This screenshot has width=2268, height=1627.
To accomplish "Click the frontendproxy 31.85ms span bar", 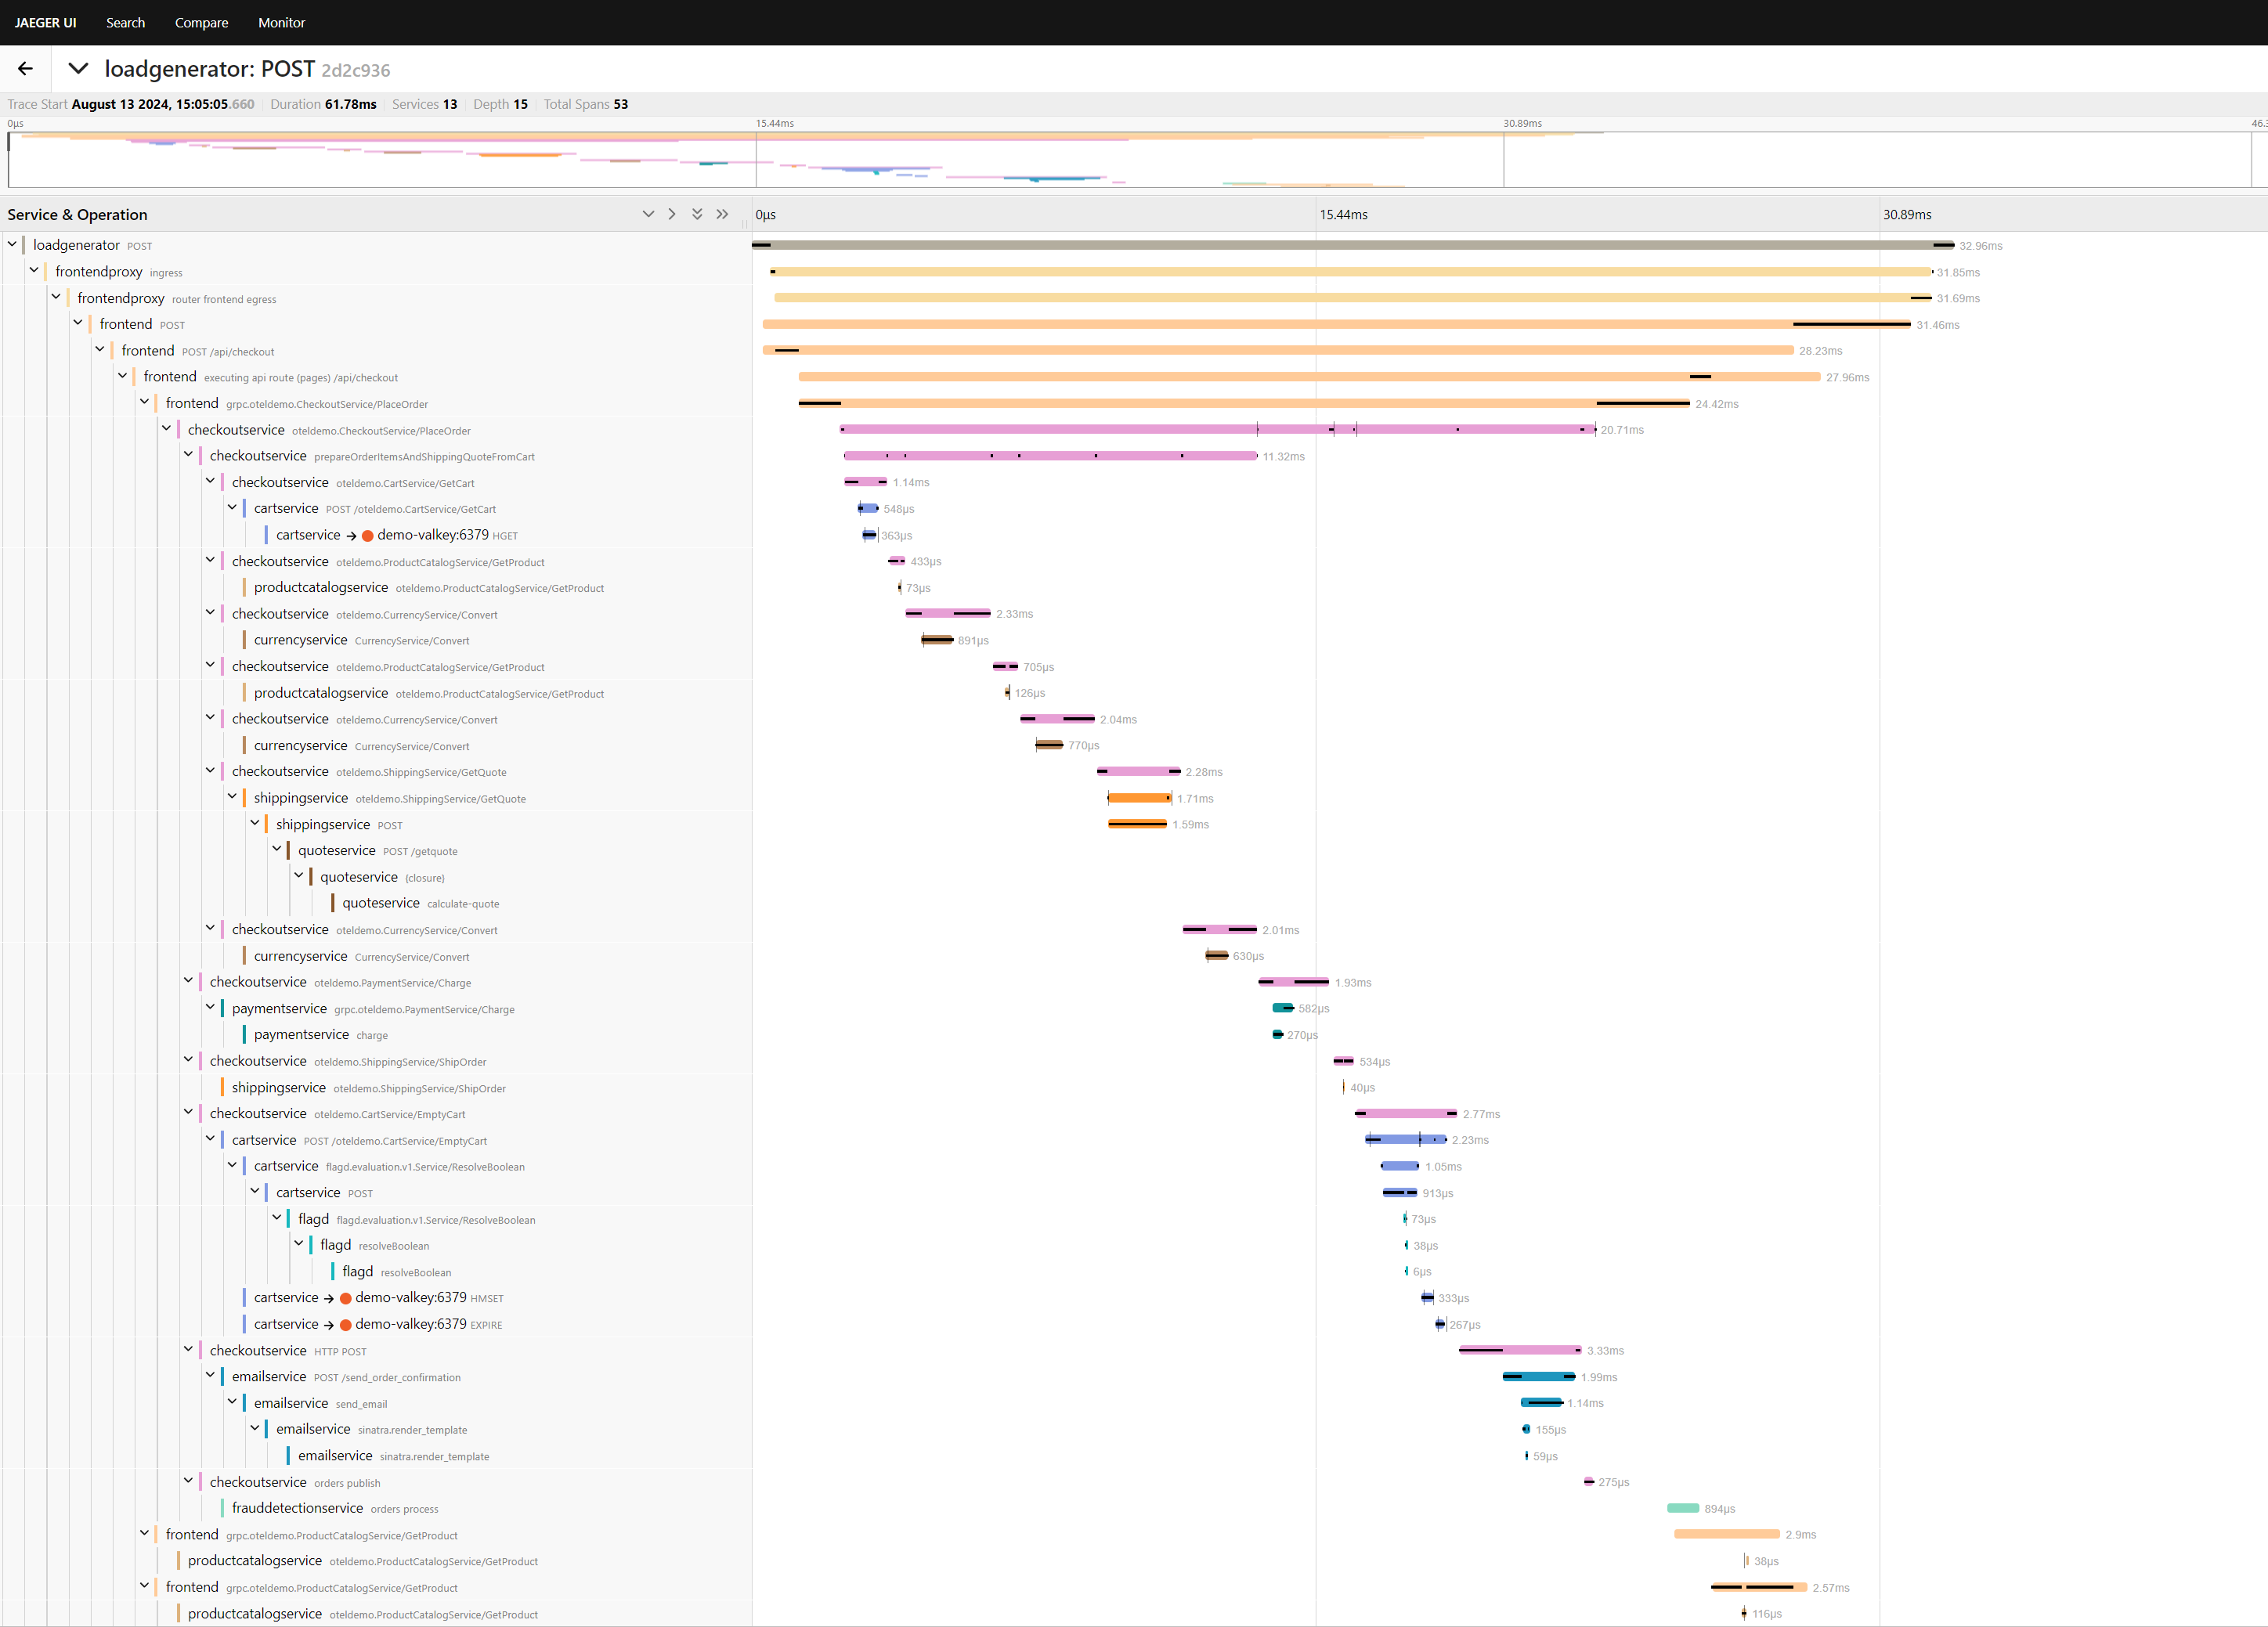I will pos(1352,272).
